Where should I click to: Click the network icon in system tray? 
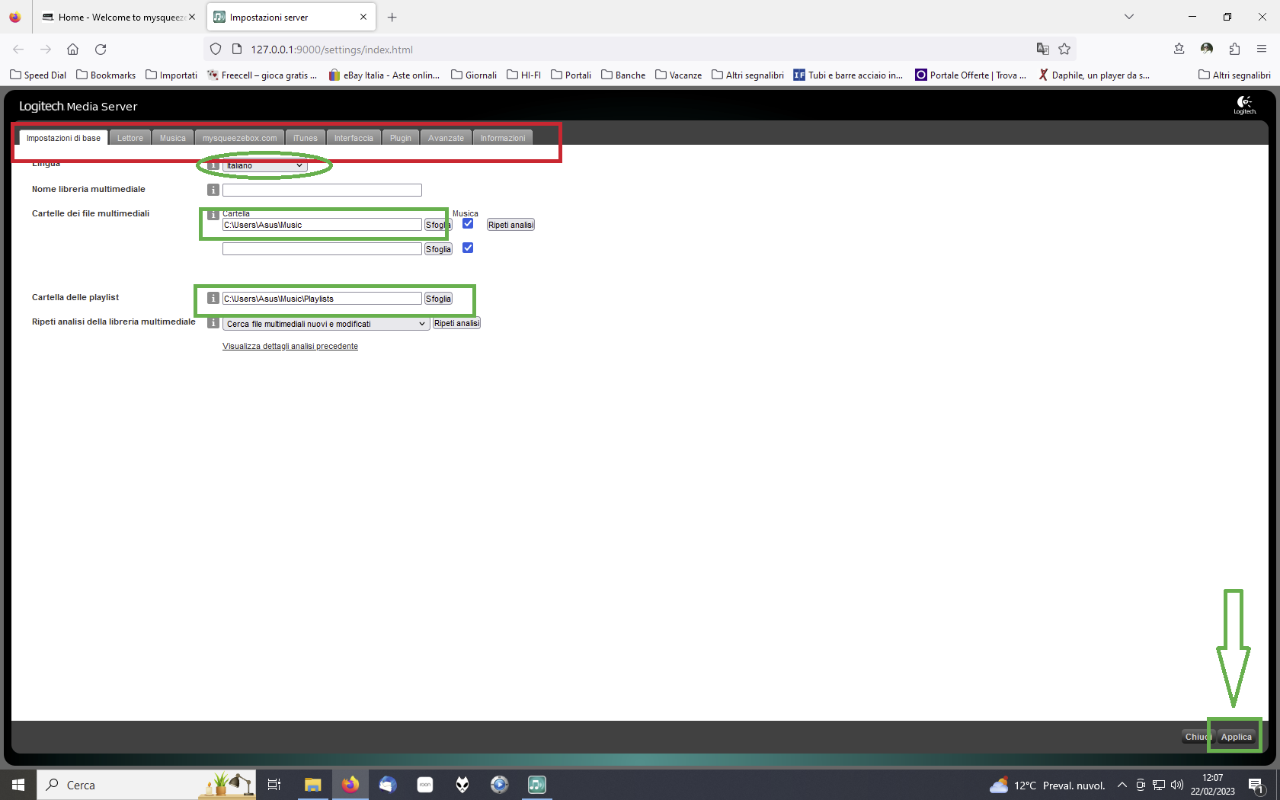pos(1159,785)
